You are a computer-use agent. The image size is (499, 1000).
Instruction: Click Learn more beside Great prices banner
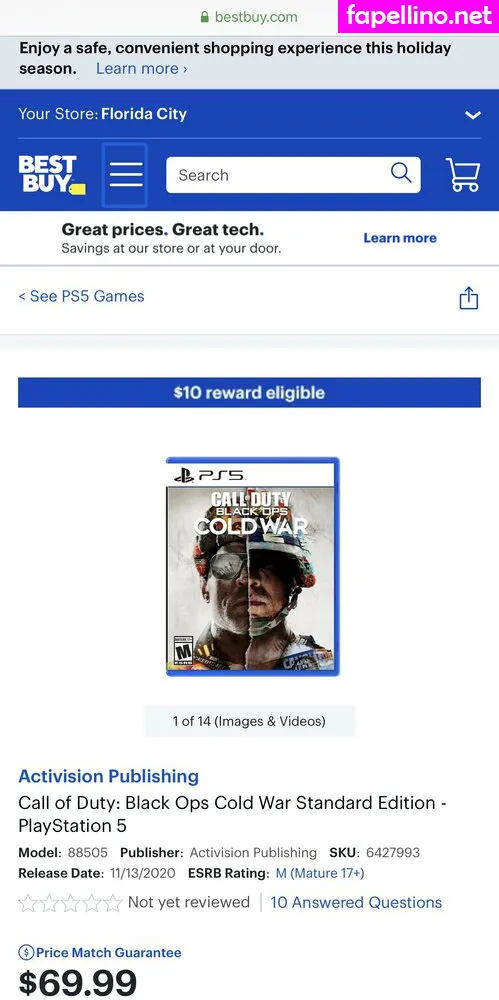point(400,238)
